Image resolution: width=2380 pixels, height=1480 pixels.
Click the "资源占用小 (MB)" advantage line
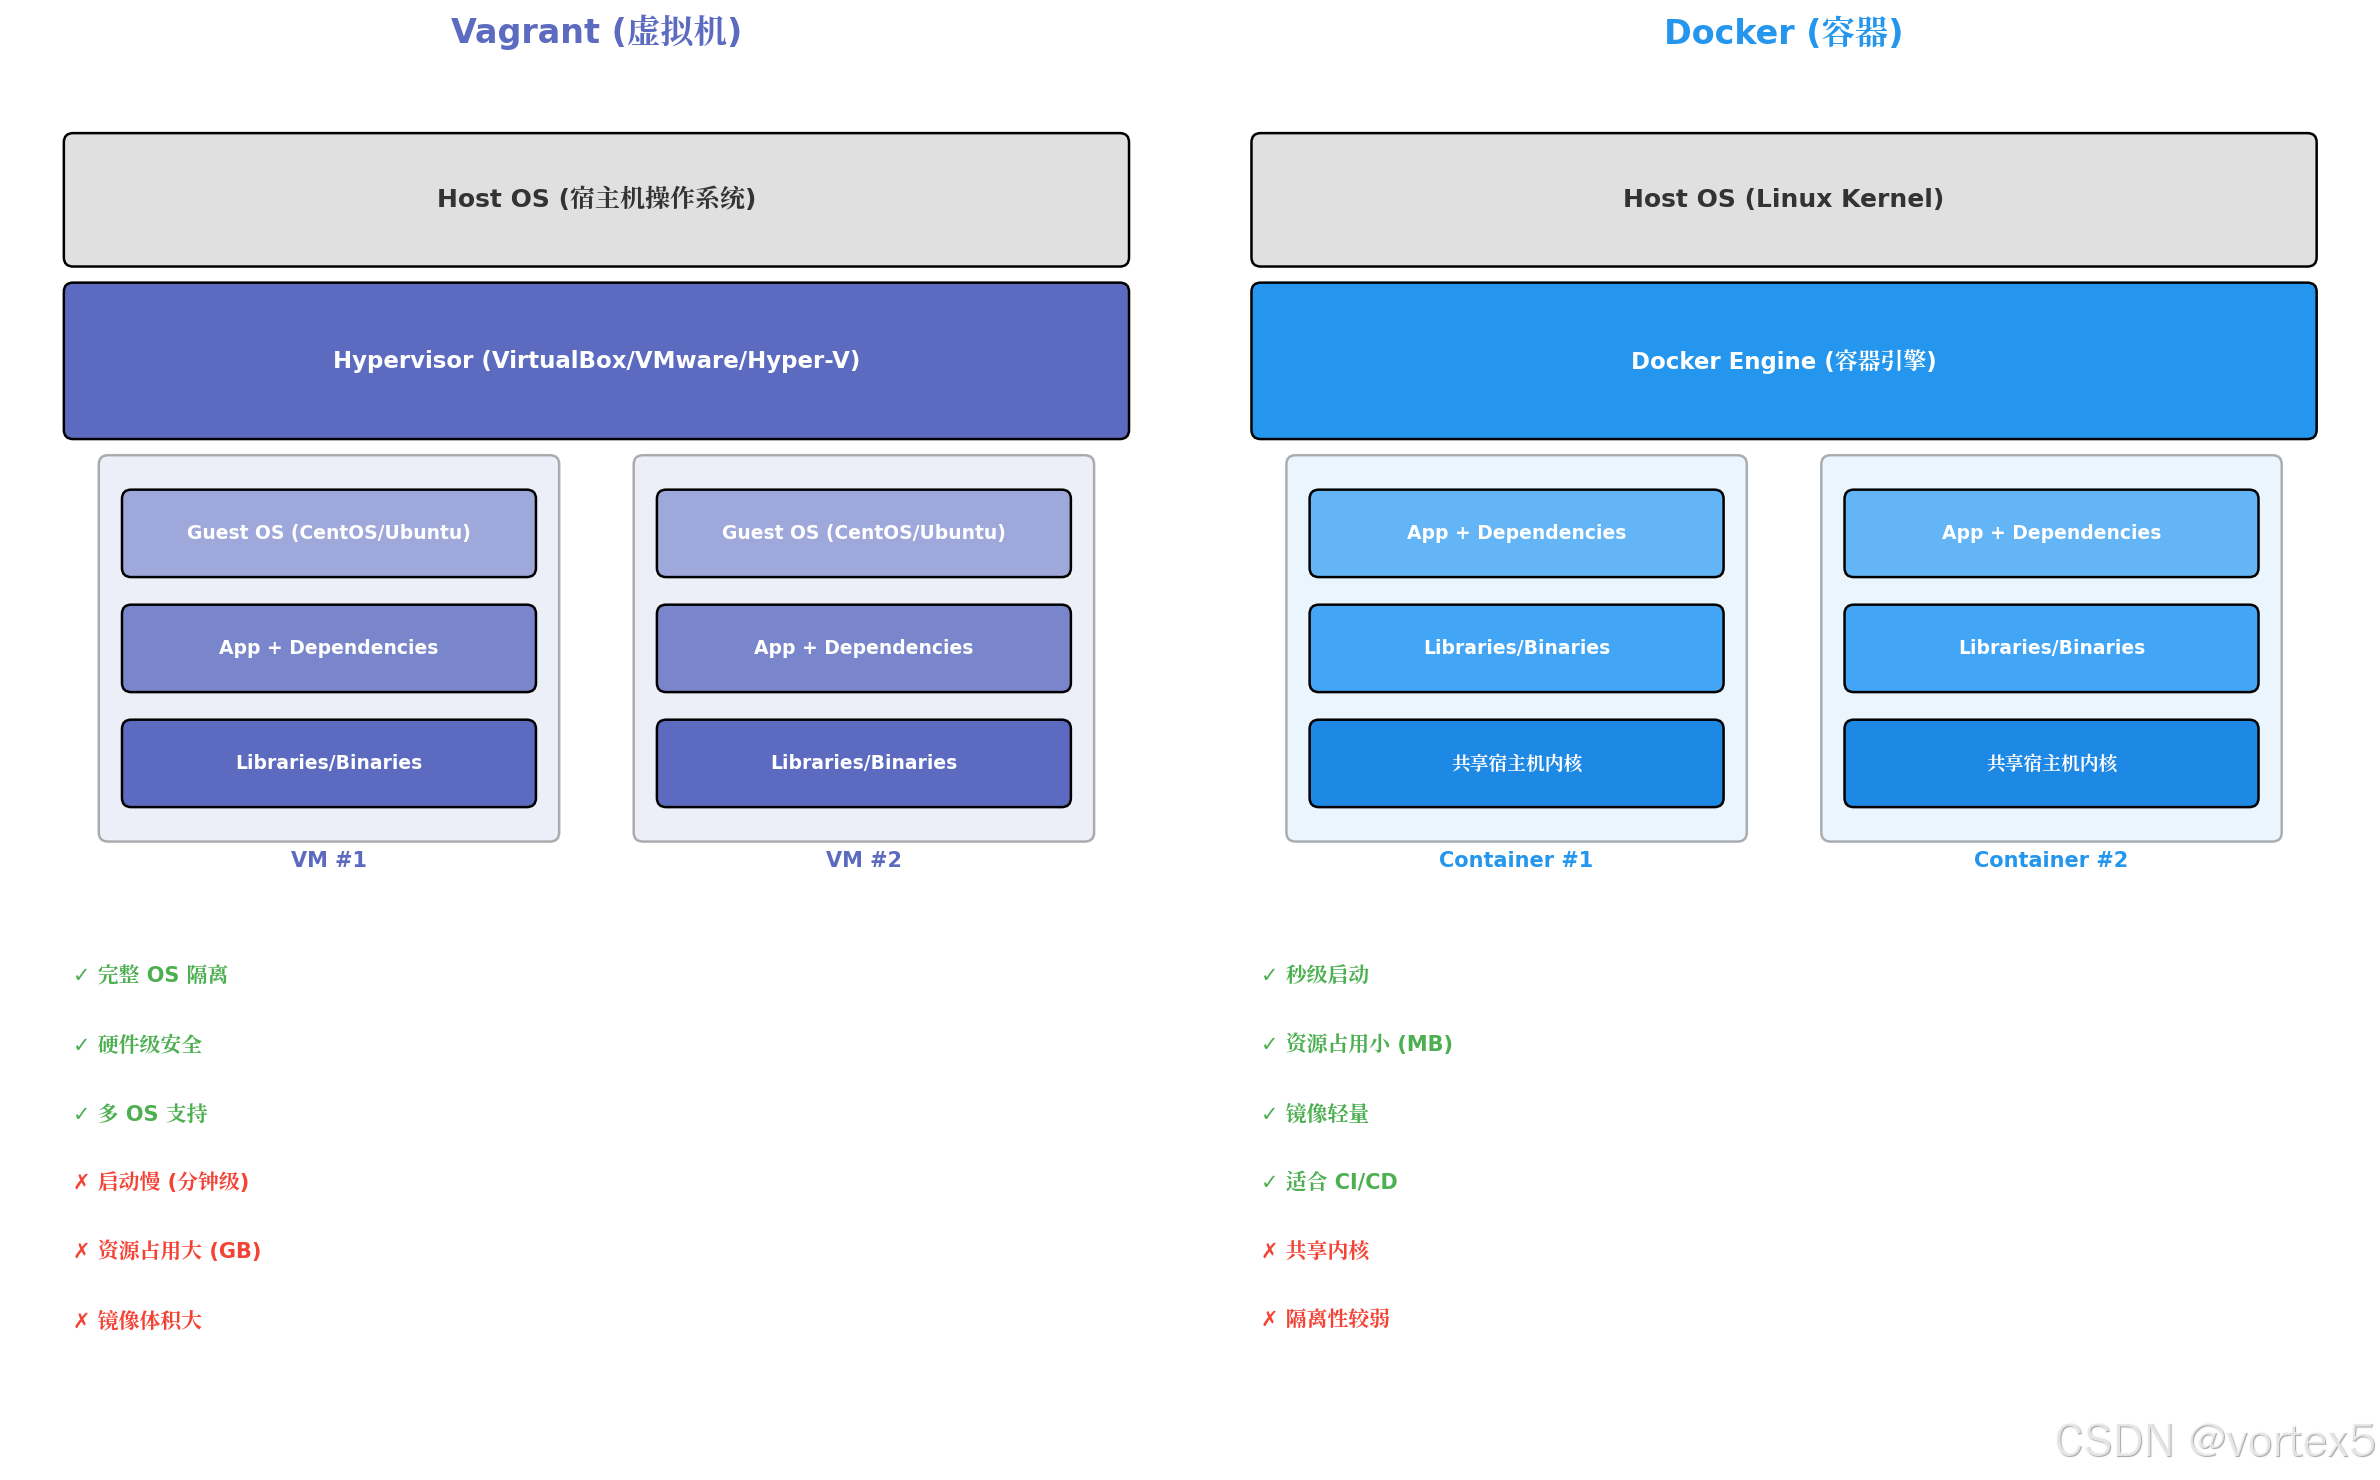click(1357, 1044)
